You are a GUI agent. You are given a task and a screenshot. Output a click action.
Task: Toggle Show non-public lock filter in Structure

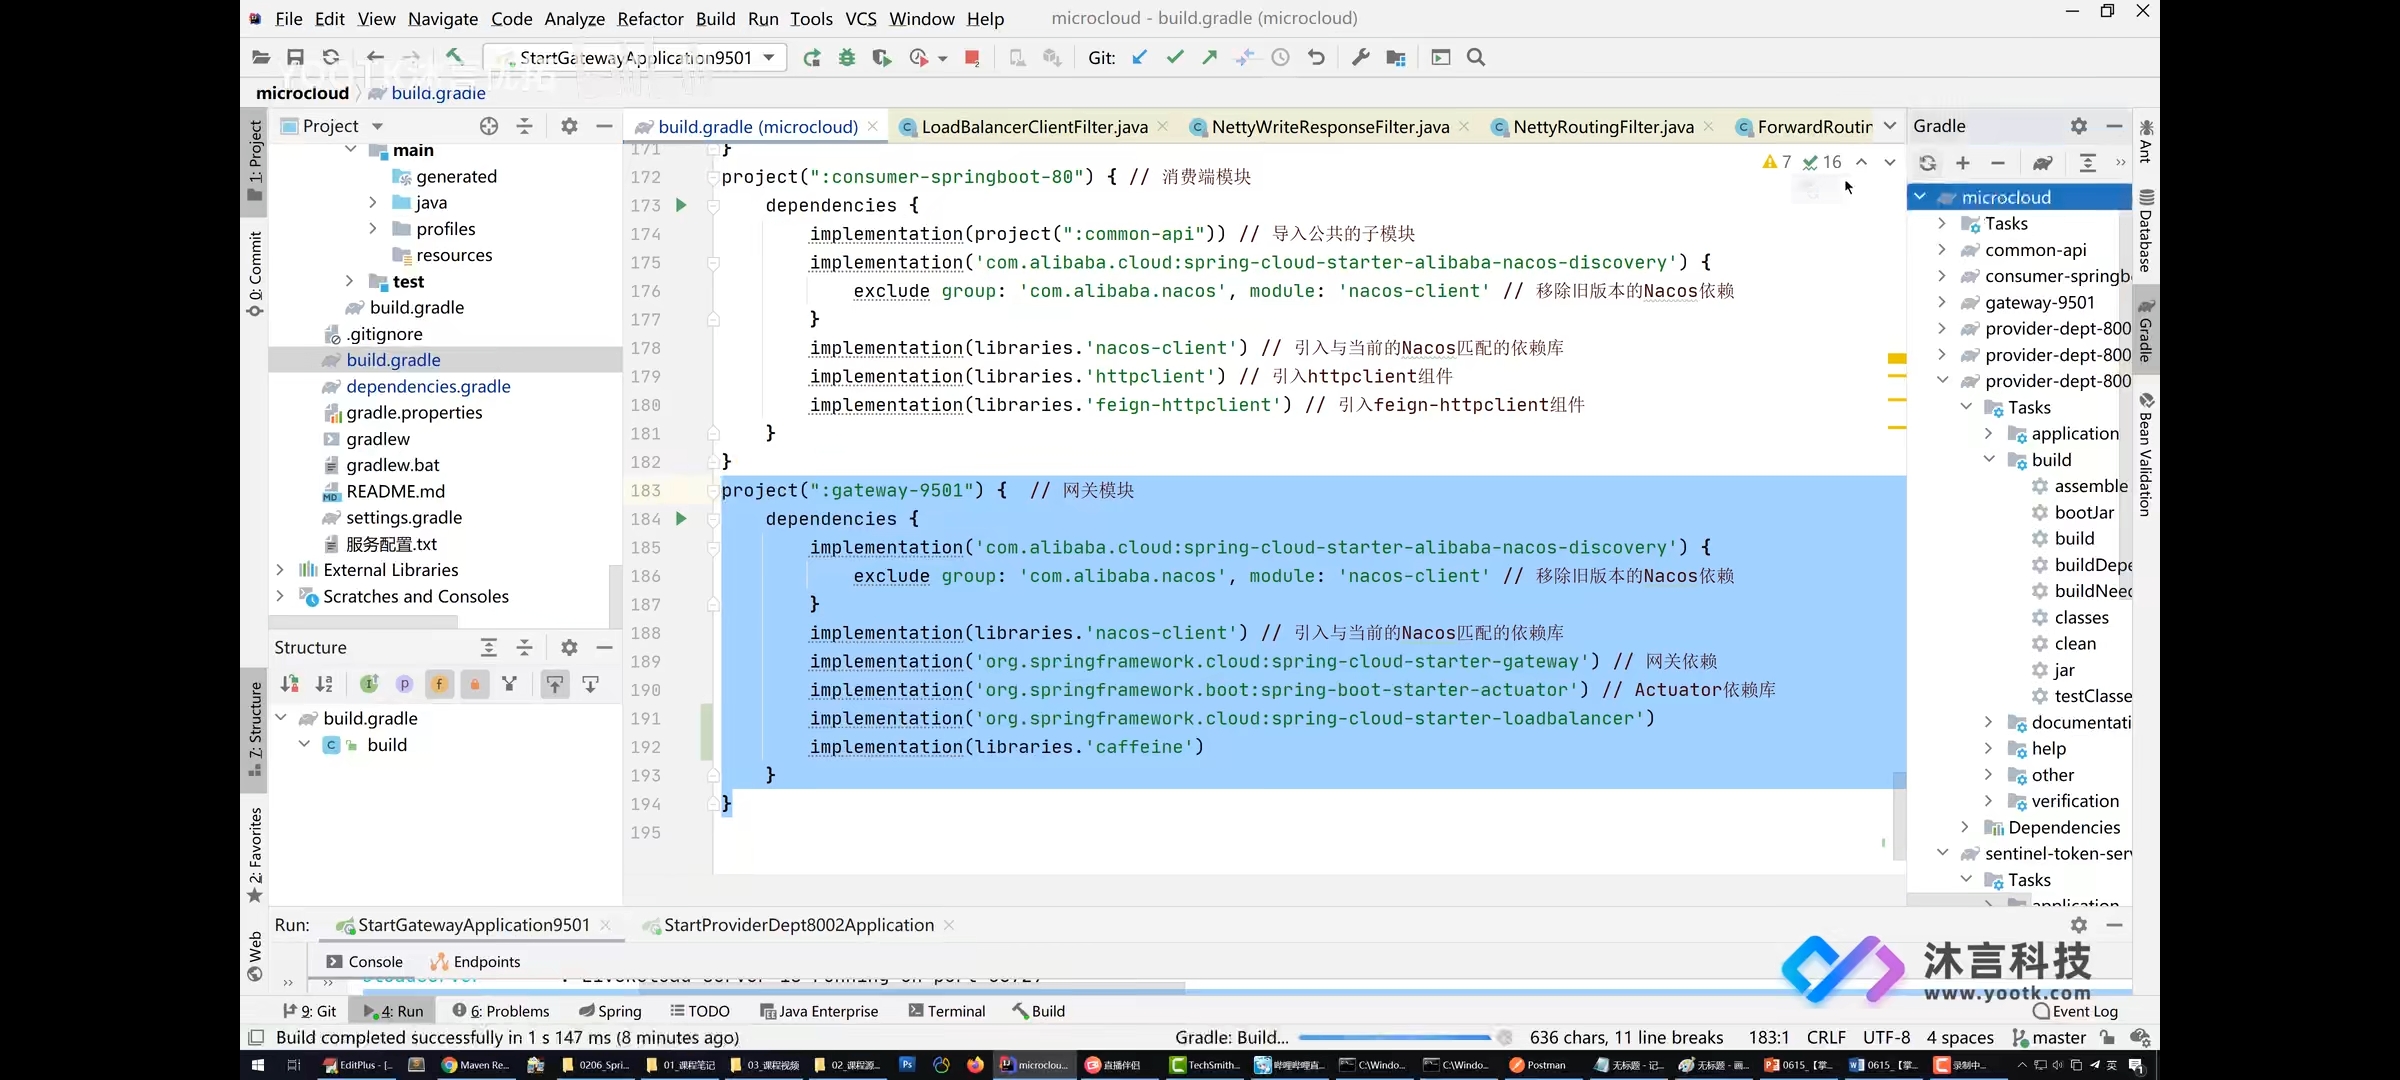point(475,684)
